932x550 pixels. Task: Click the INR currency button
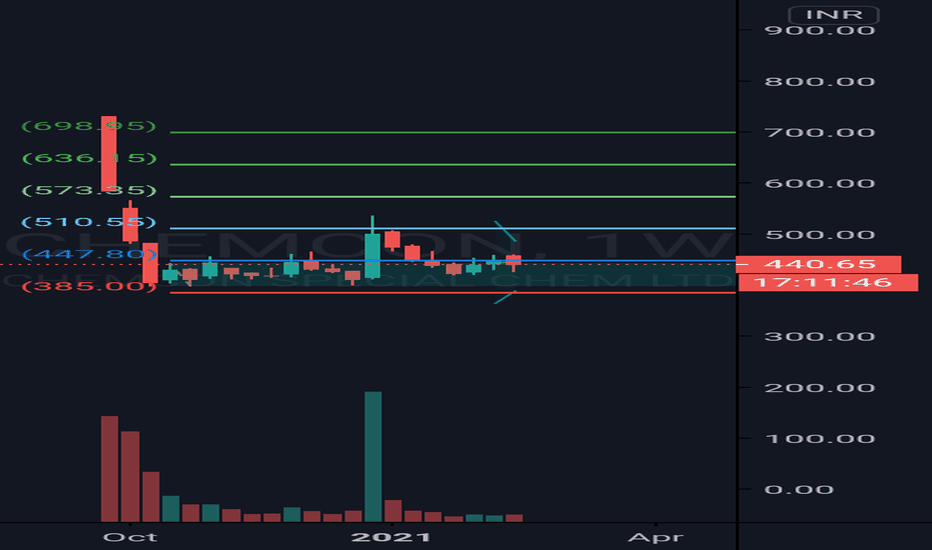833,15
